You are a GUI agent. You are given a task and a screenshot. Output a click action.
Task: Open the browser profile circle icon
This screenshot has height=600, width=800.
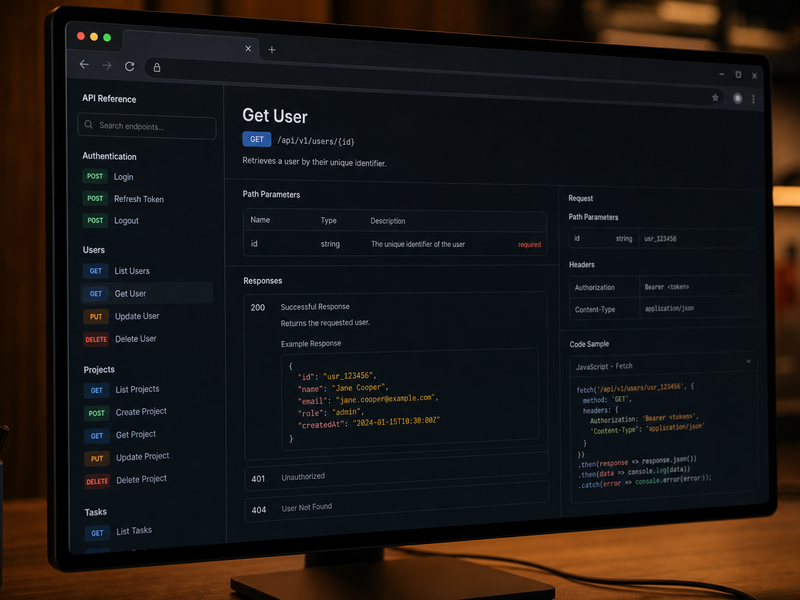pos(737,98)
